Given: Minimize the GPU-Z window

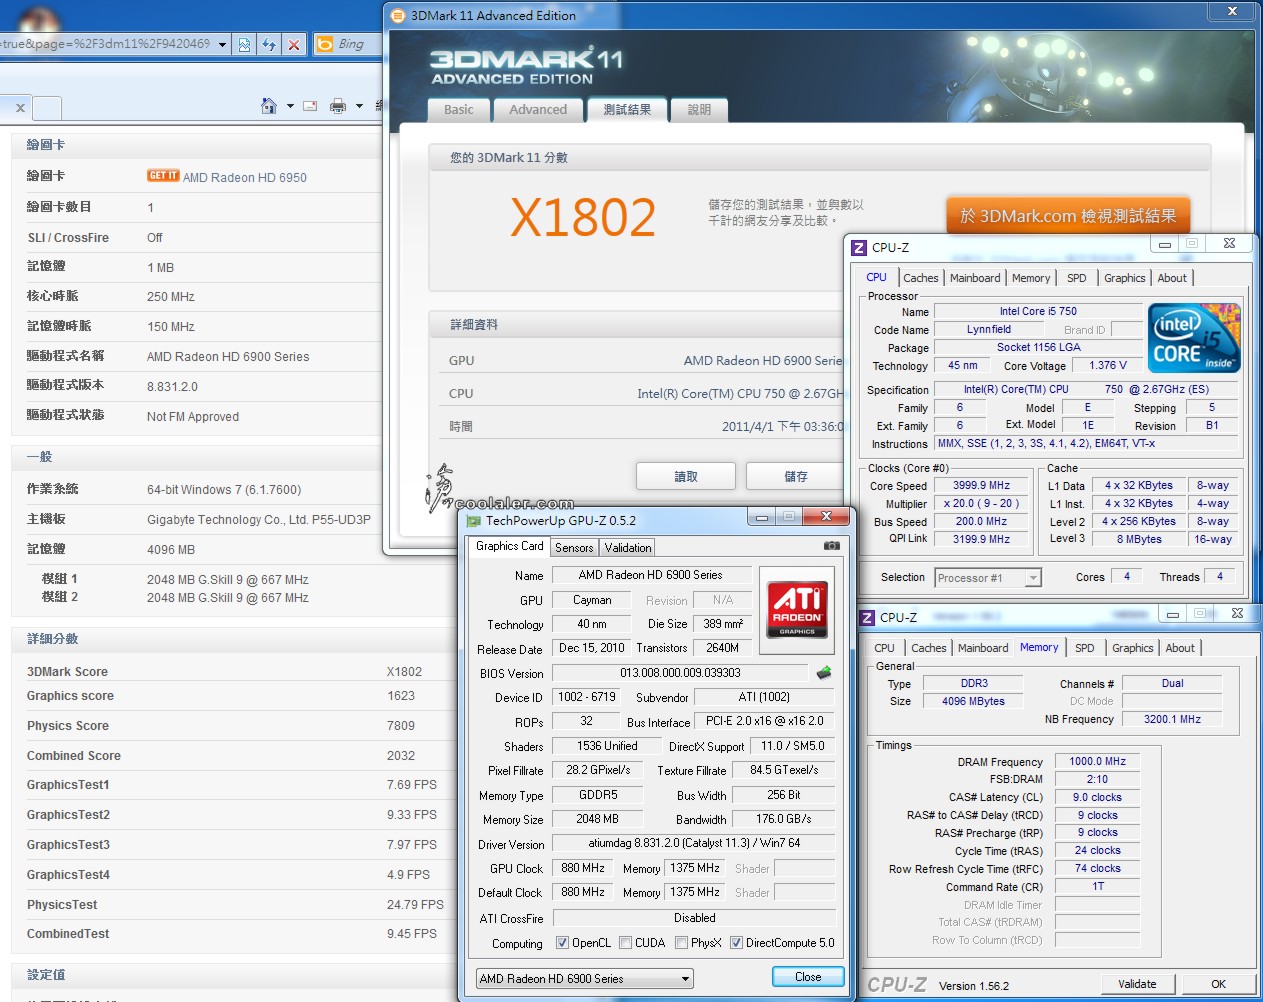Looking at the screenshot, I should coord(762,516).
